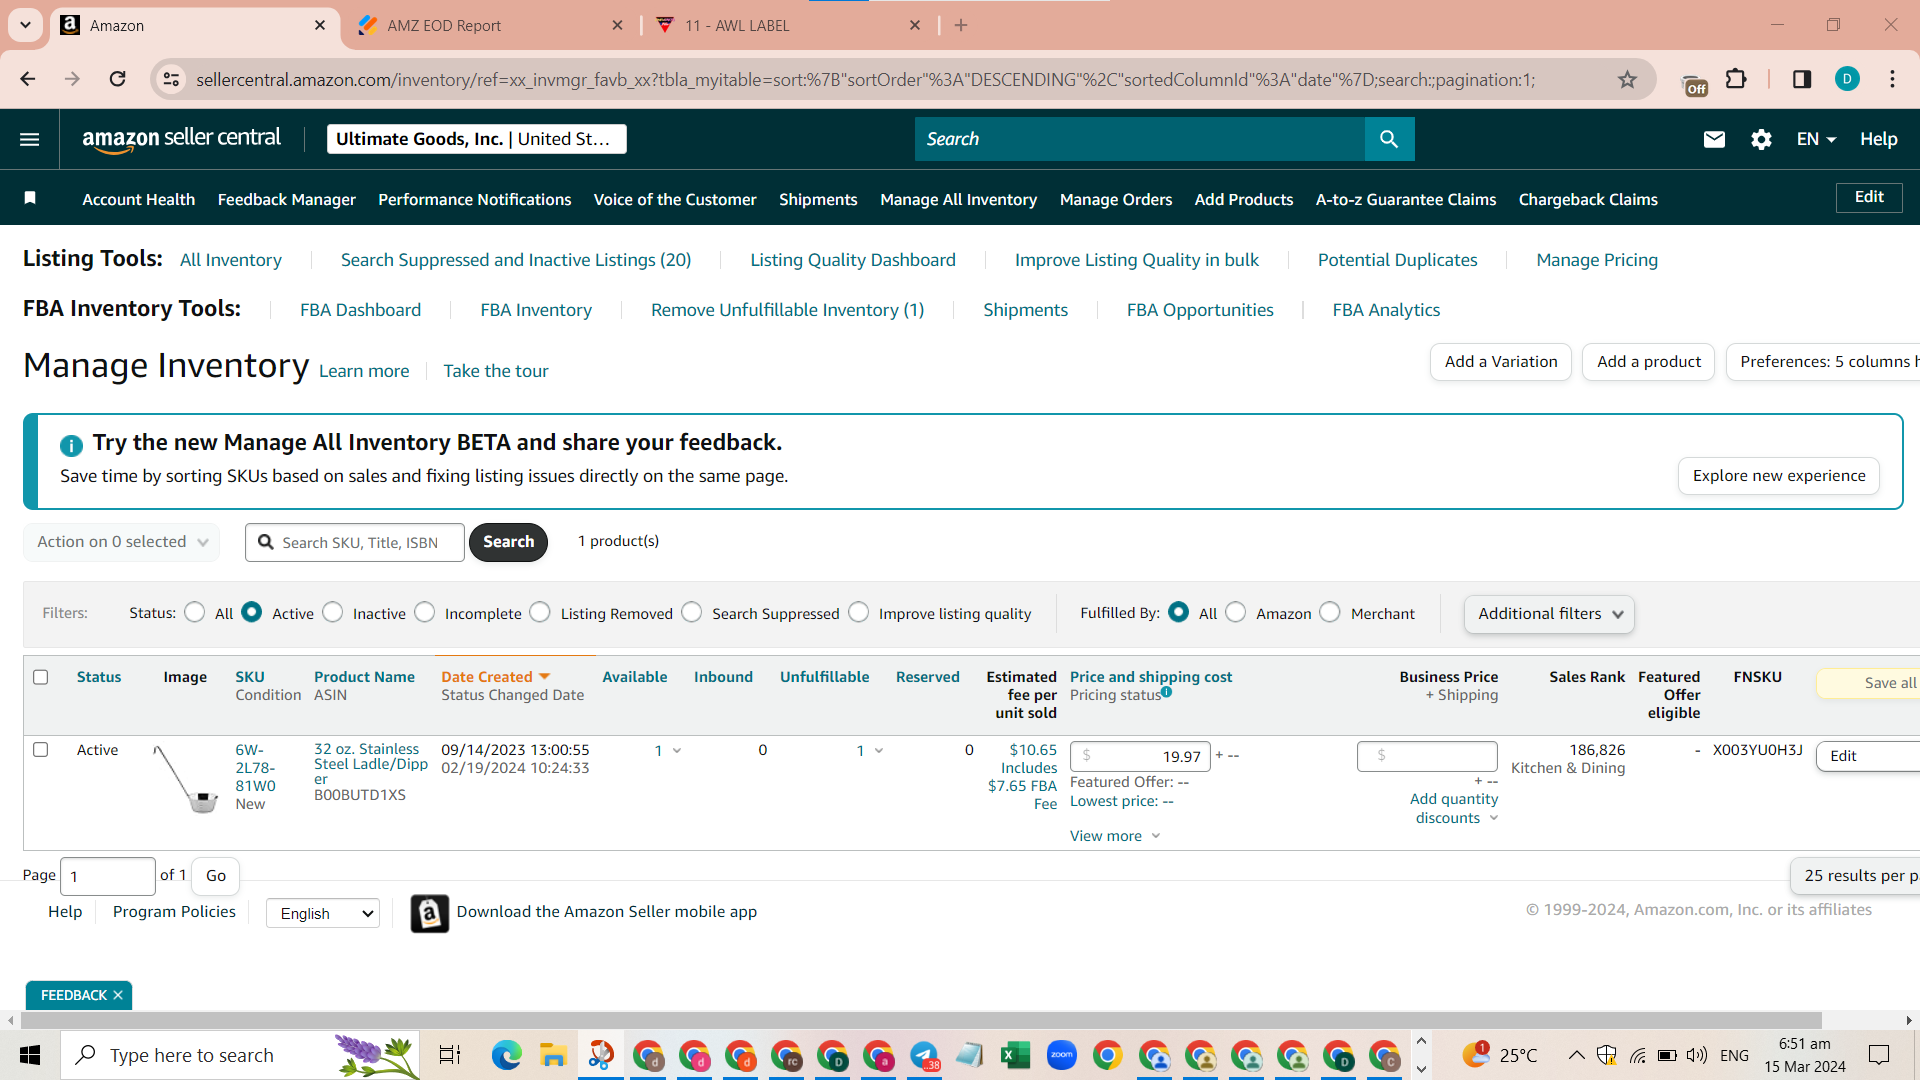Open the Windows Start menu
The image size is (1920, 1080).
(x=30, y=1055)
